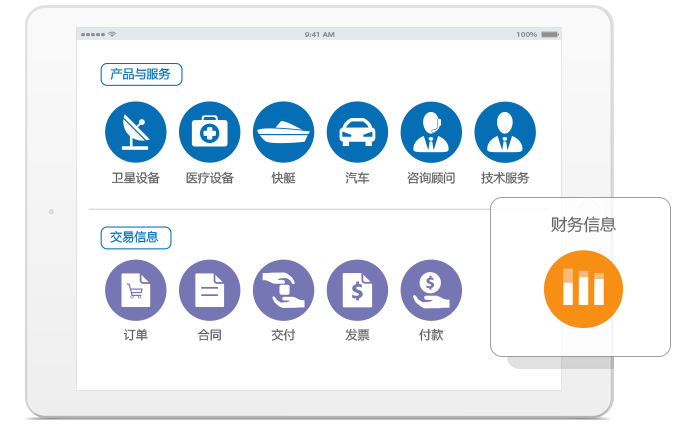682x436 pixels.
Task: Click the 产品与服务 section tag
Action: 141,74
